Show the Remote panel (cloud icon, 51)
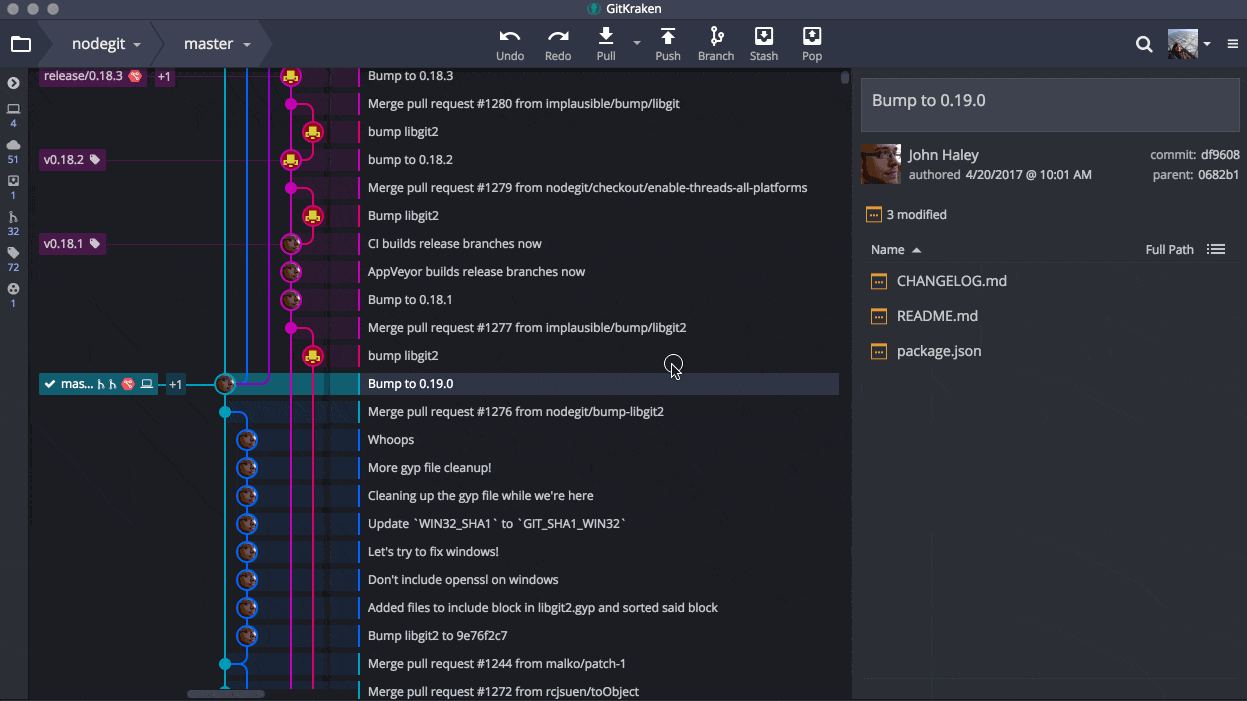Viewport: 1247px width, 701px height. (13, 151)
